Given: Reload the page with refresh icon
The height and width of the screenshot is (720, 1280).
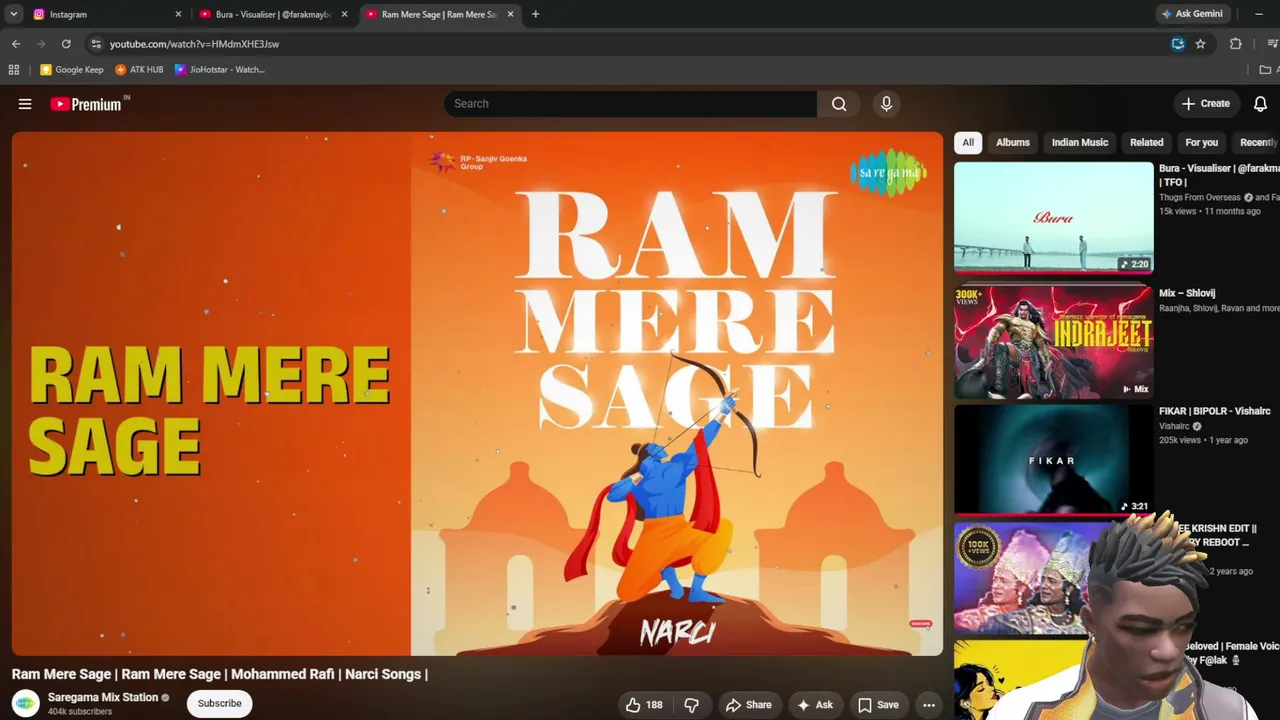Looking at the screenshot, I should [66, 44].
